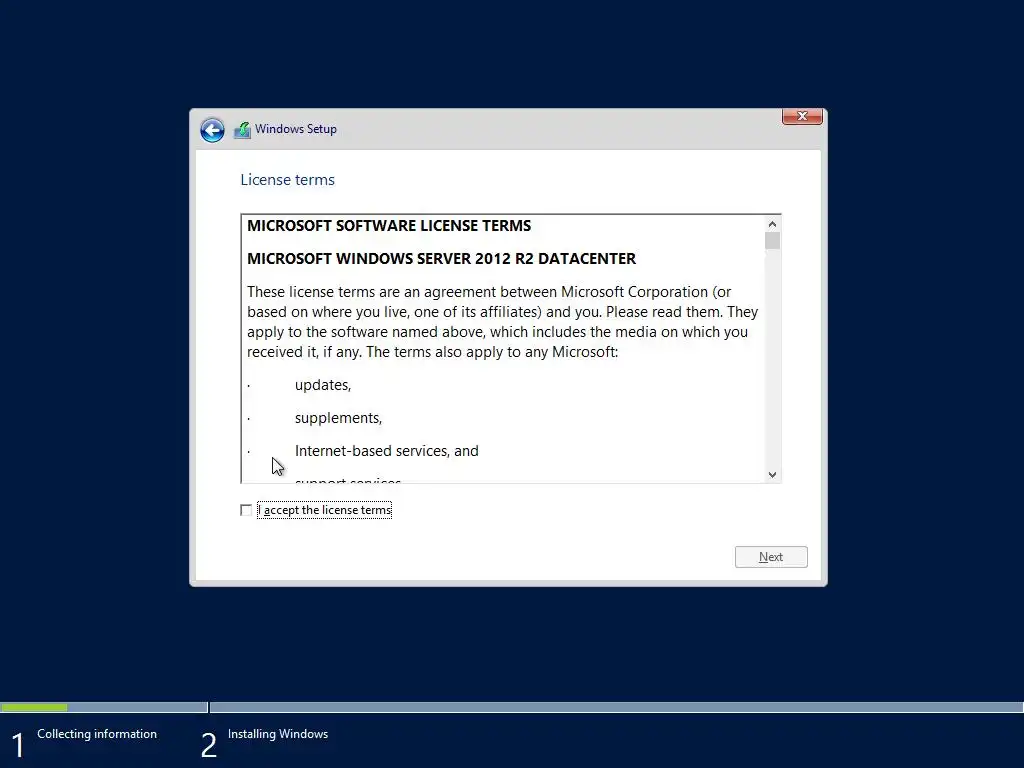1024x768 pixels.
Task: Click the paragraph starting 'These license terms'
Action: (x=502, y=322)
